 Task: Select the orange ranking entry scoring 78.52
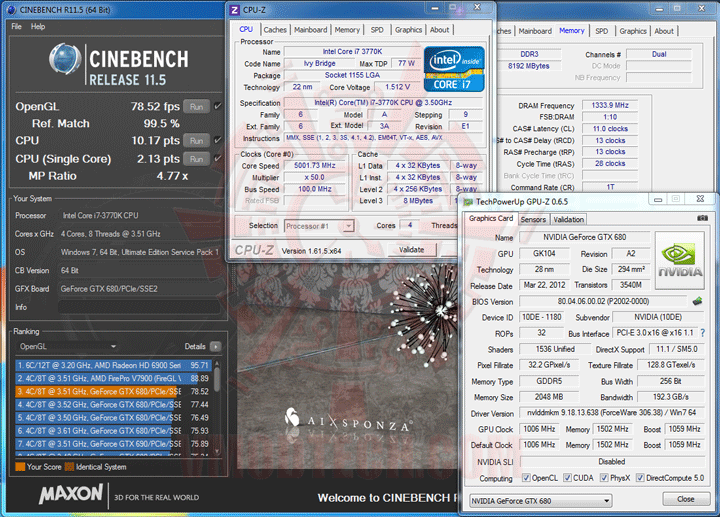pyautogui.click(x=113, y=392)
